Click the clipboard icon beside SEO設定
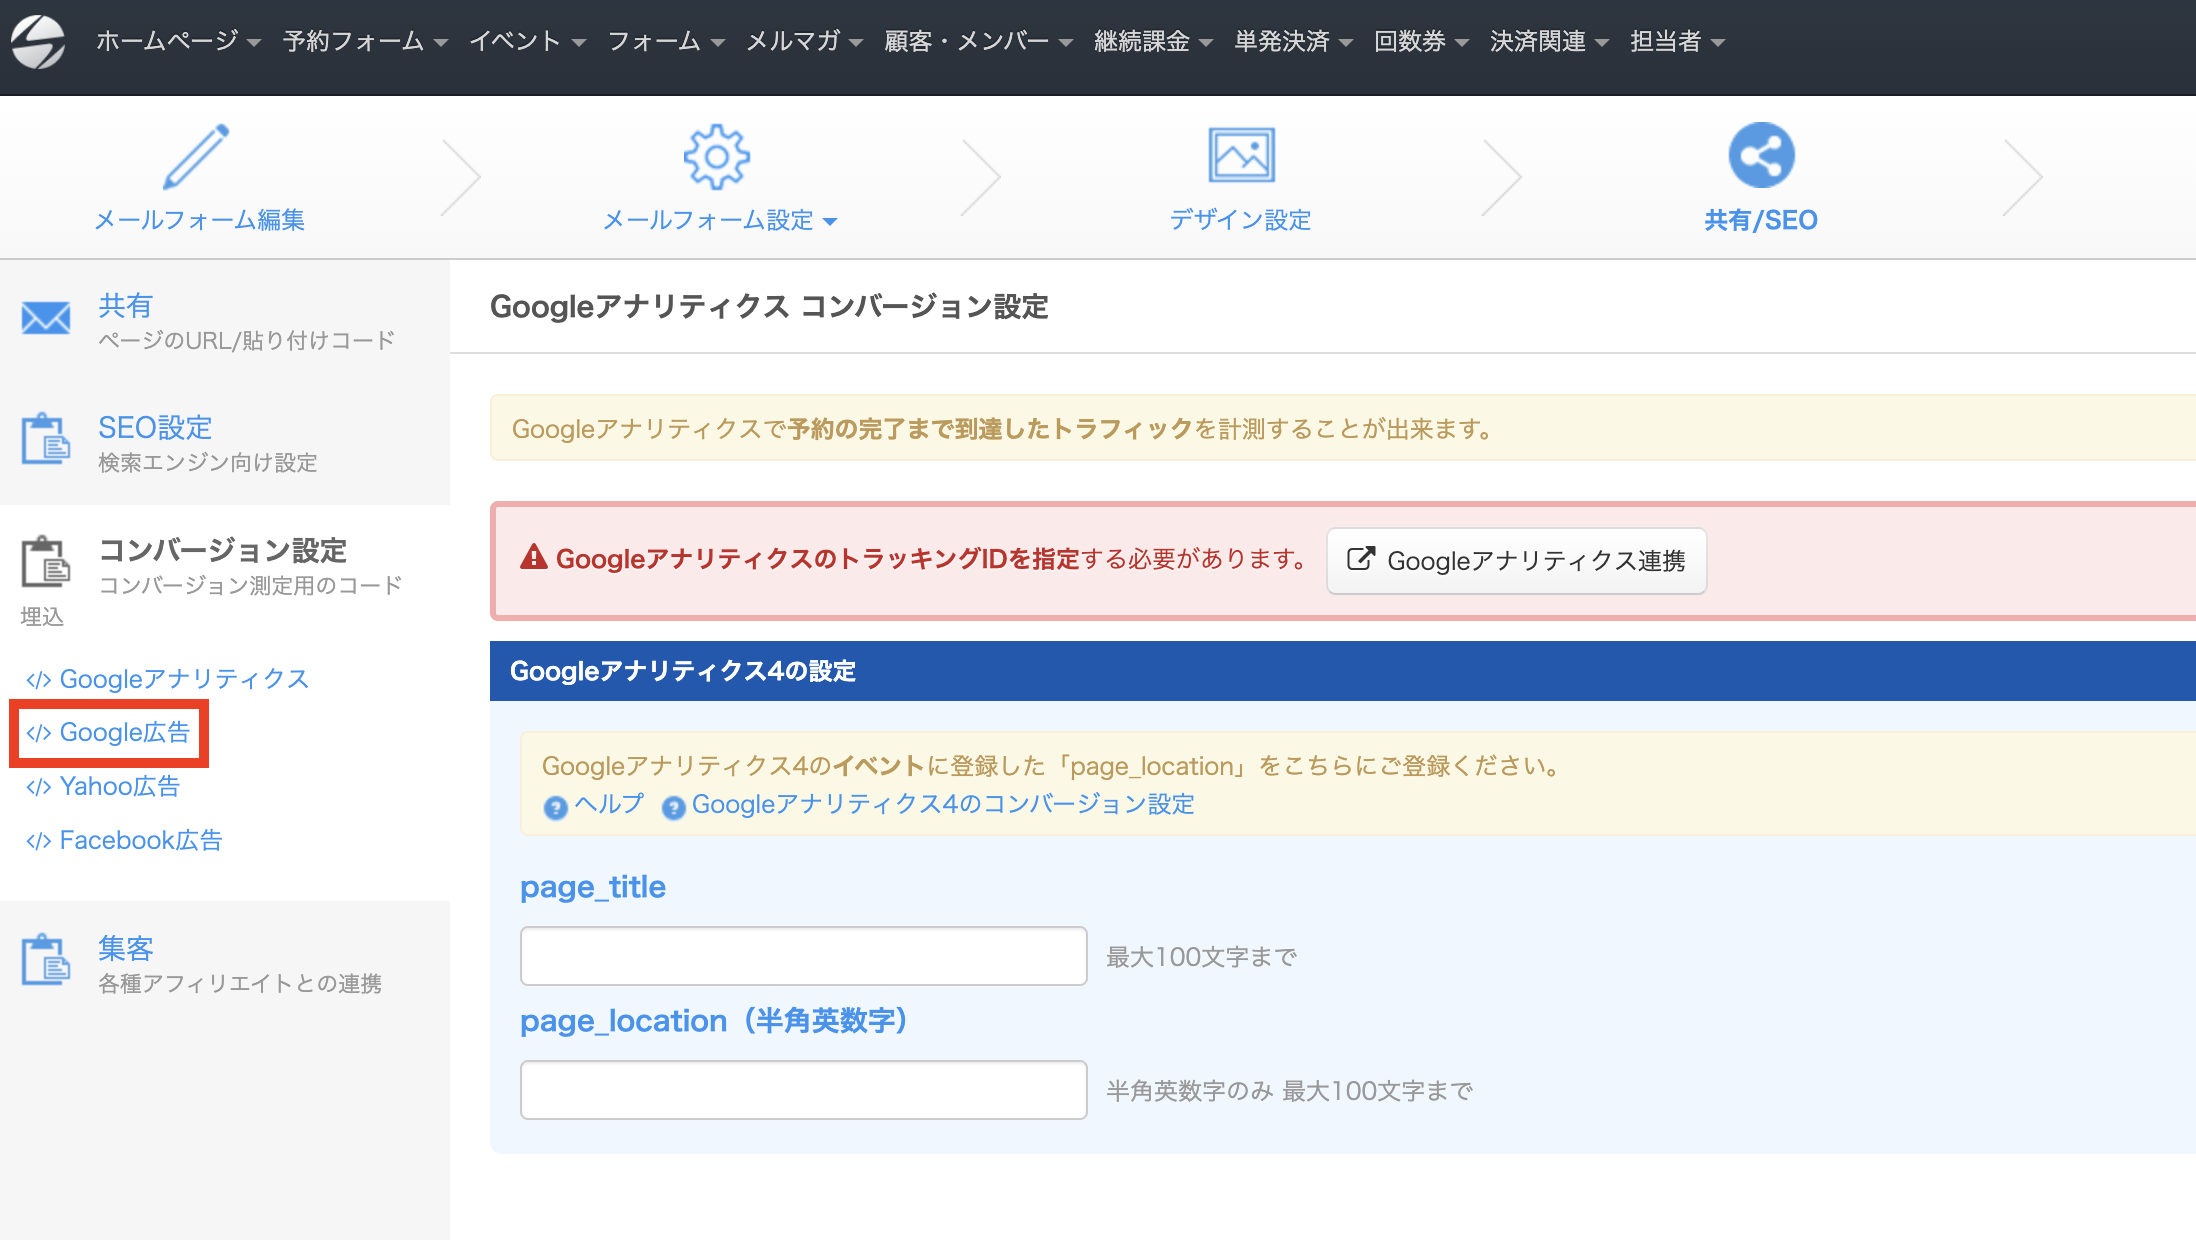The width and height of the screenshot is (2196, 1240). point(46,439)
